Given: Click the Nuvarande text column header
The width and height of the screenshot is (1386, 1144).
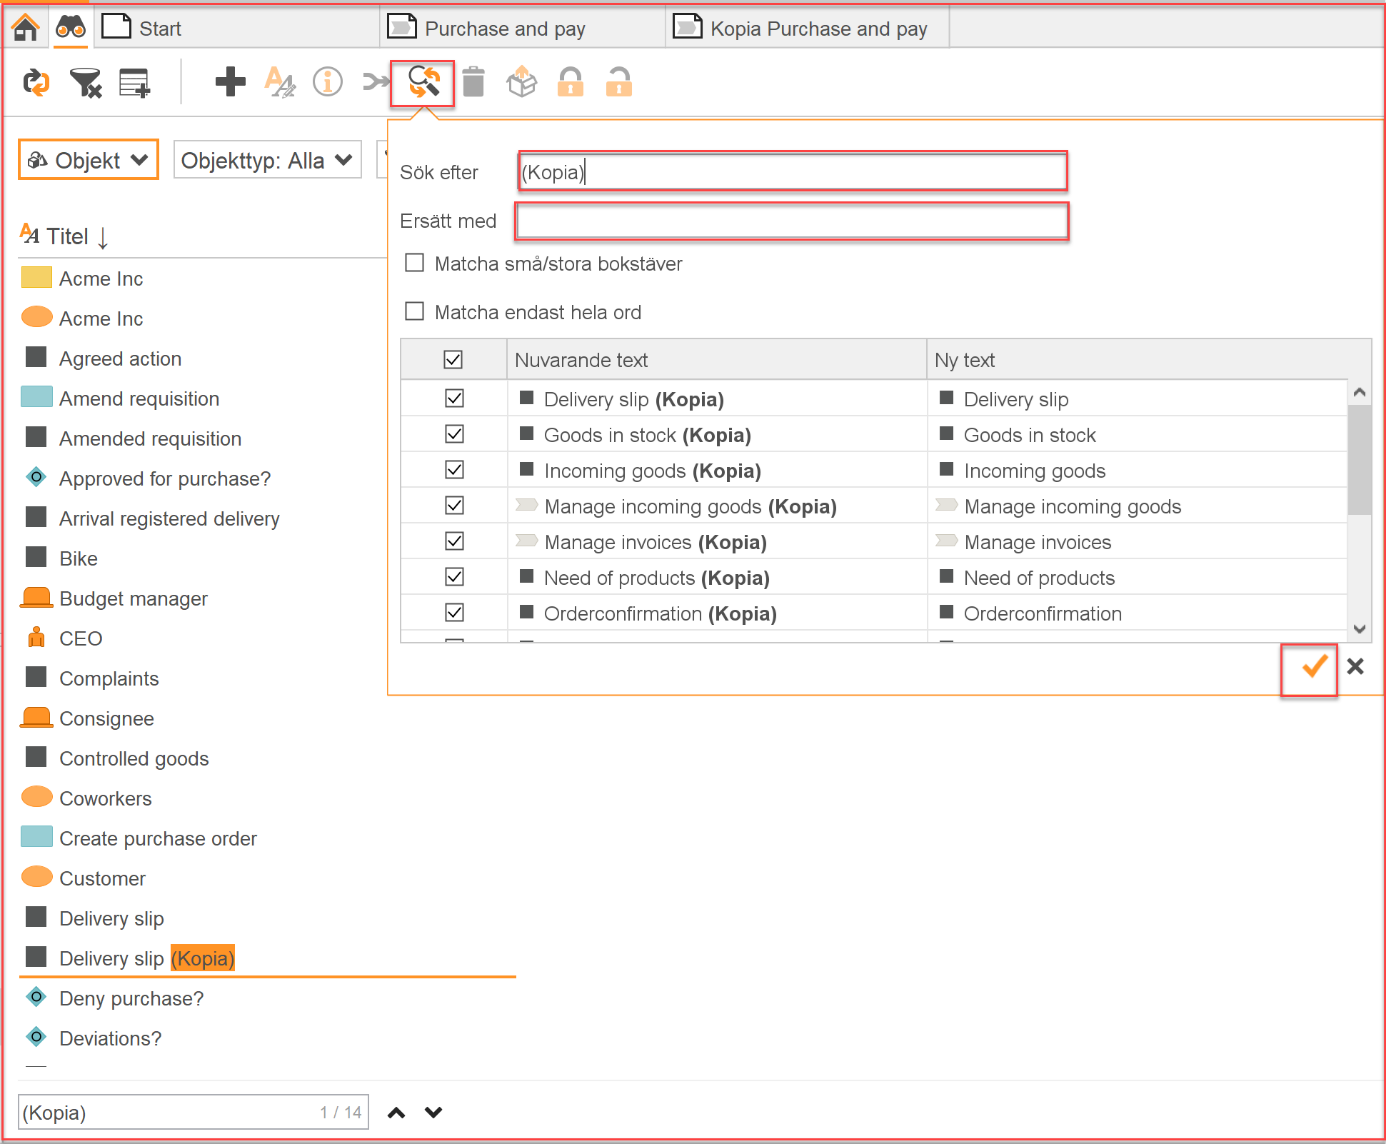Looking at the screenshot, I should 717,360.
